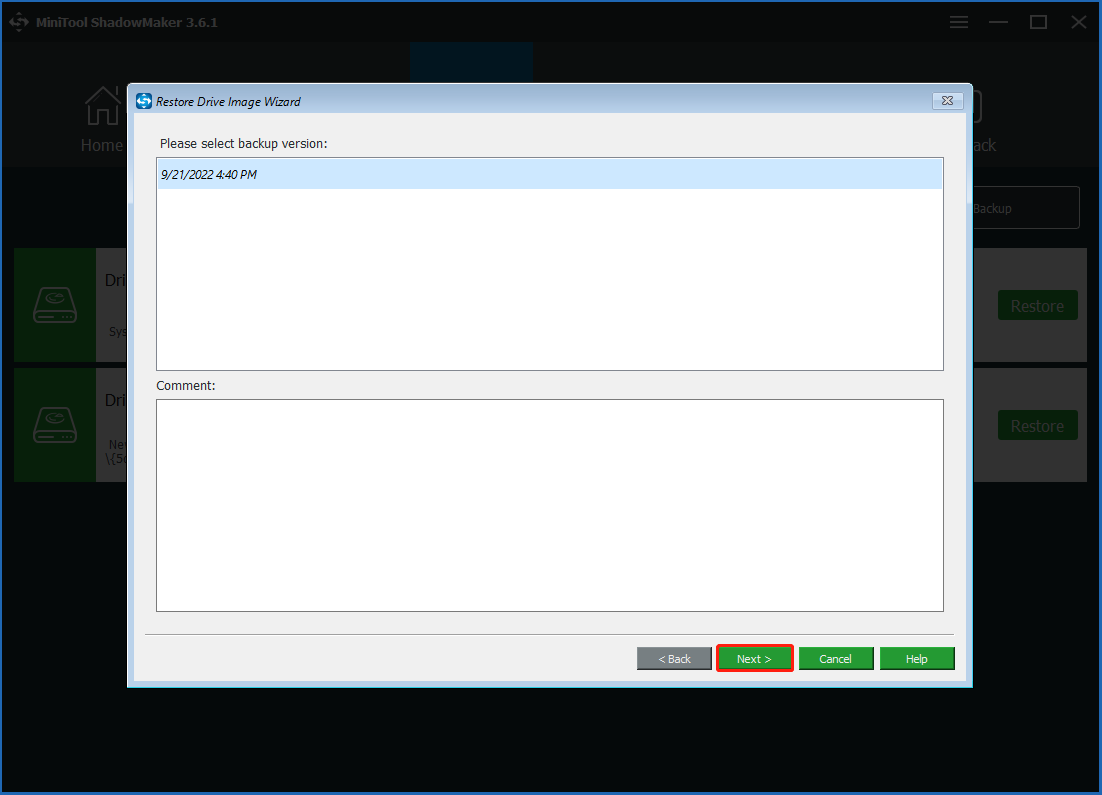Screen dimensions: 1102x795
Task: Minimize the ShadowMaker window
Action: click(999, 22)
